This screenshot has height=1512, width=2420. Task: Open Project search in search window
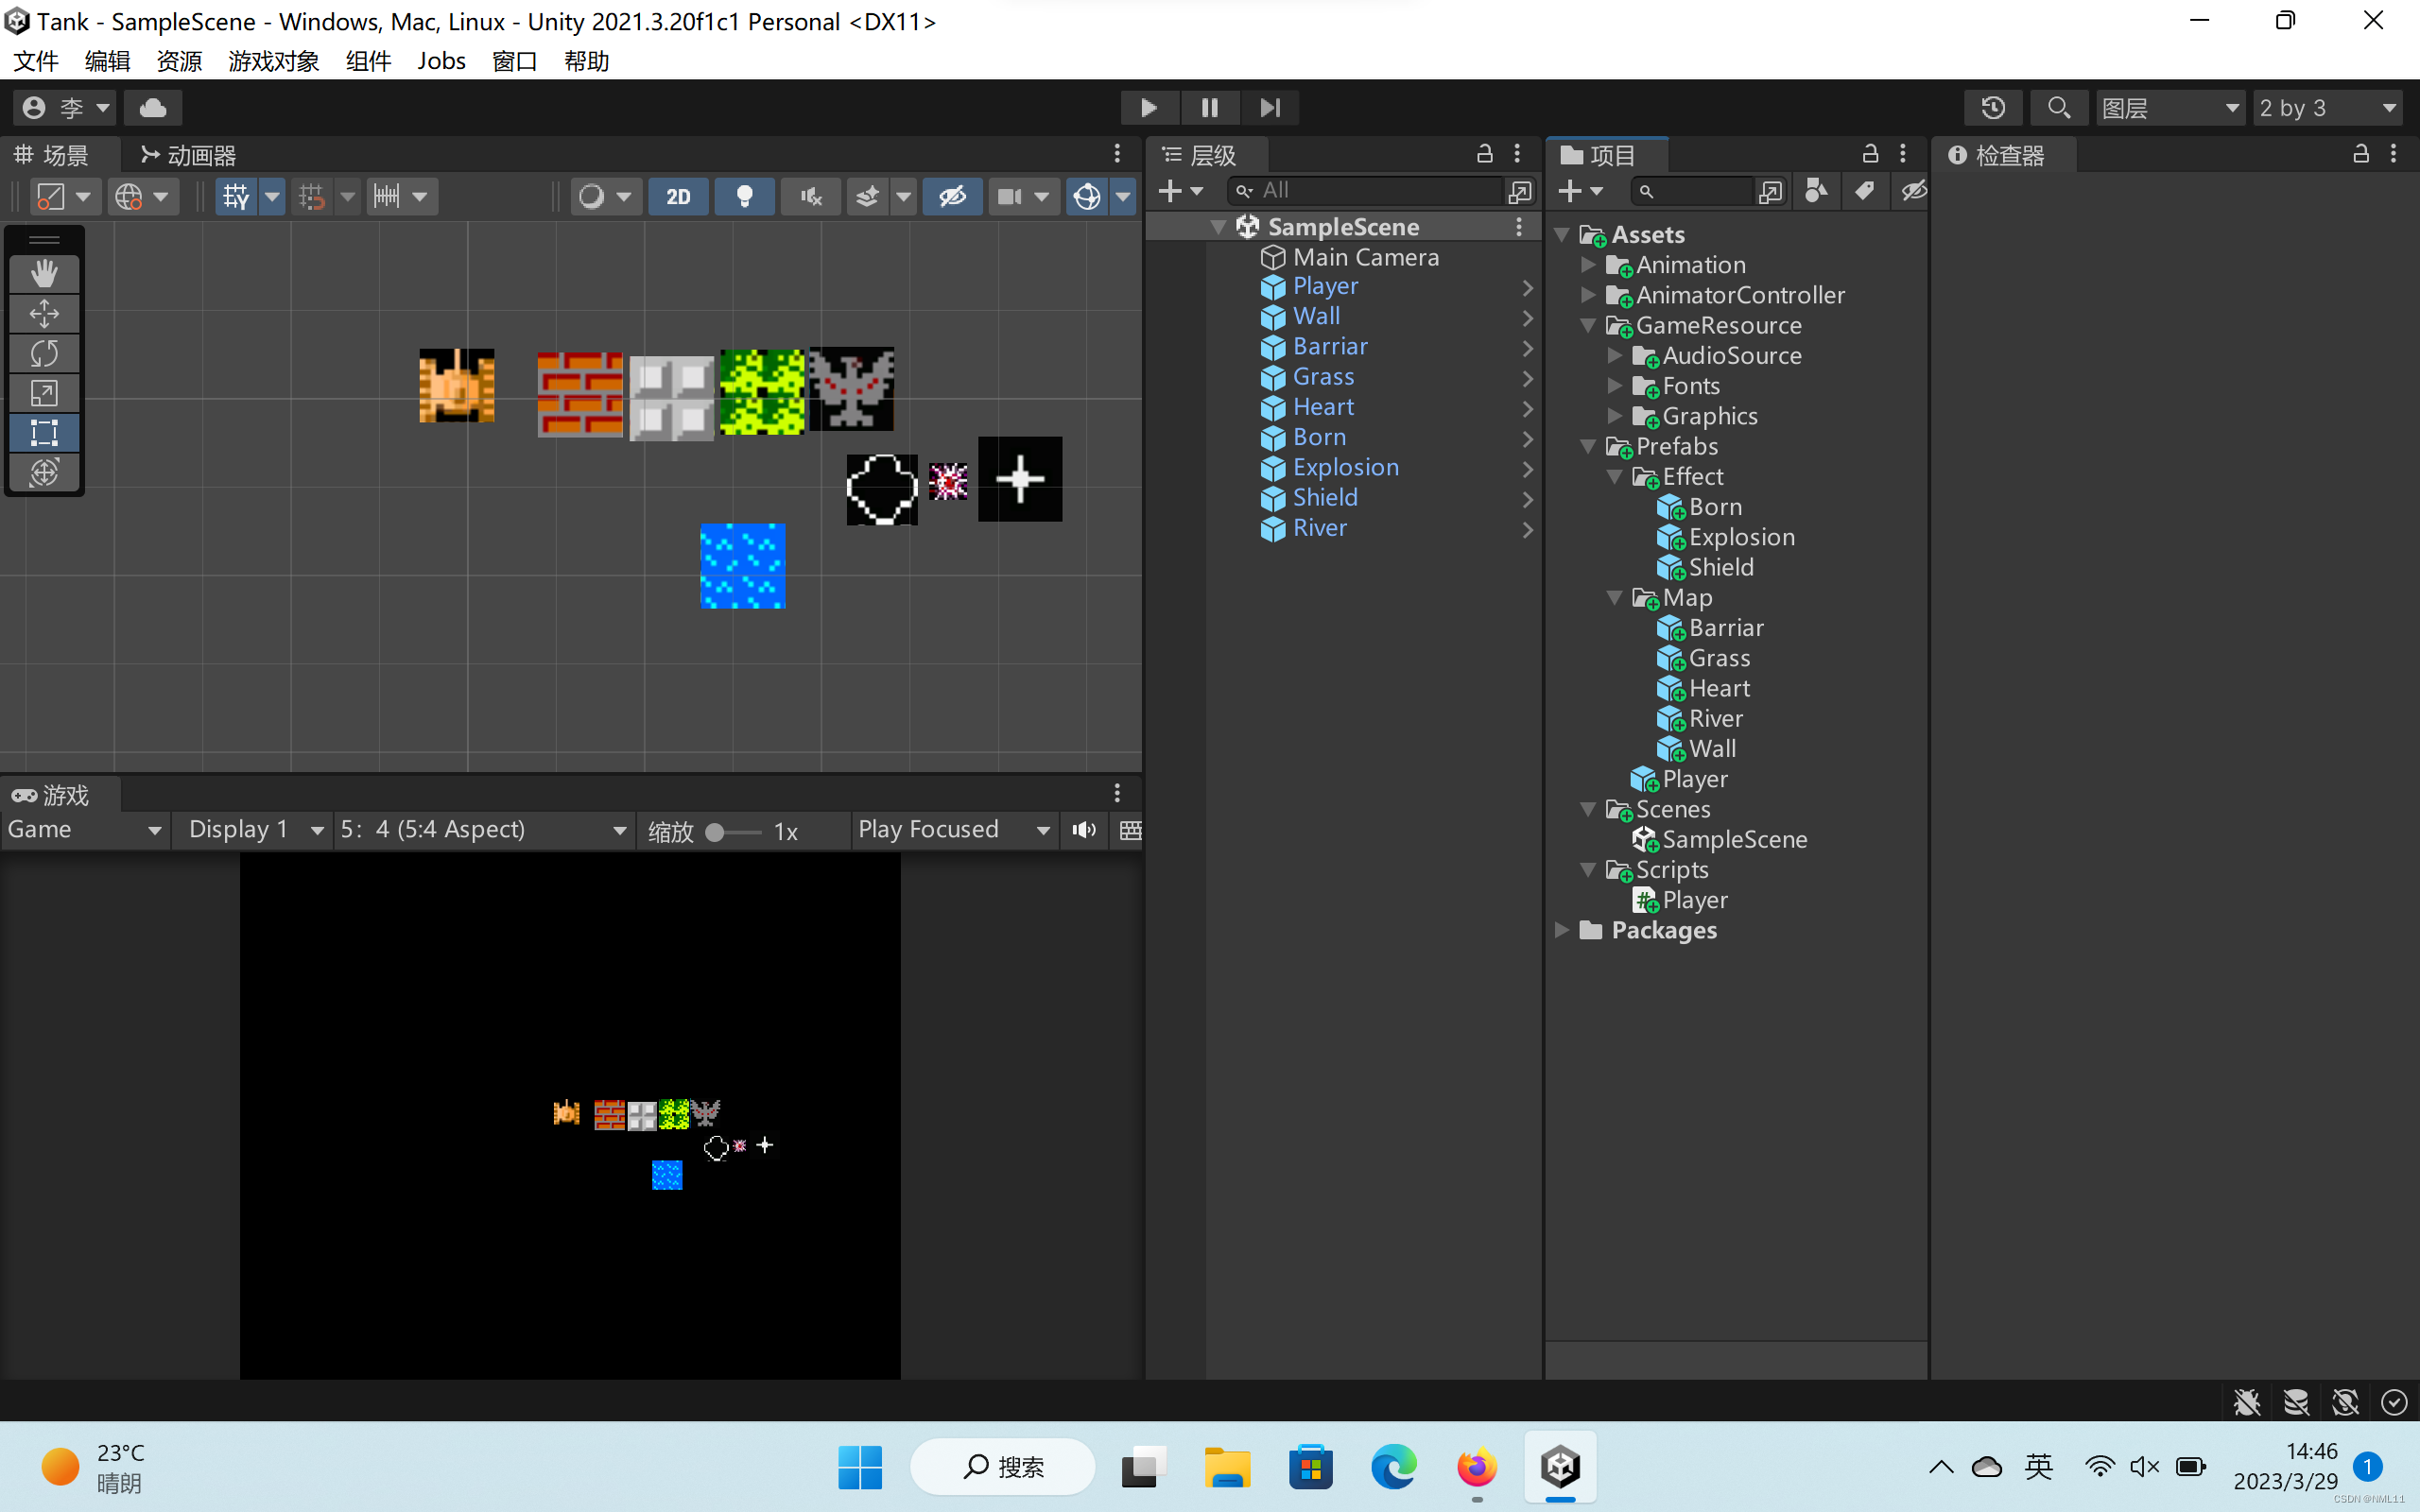click(1770, 191)
